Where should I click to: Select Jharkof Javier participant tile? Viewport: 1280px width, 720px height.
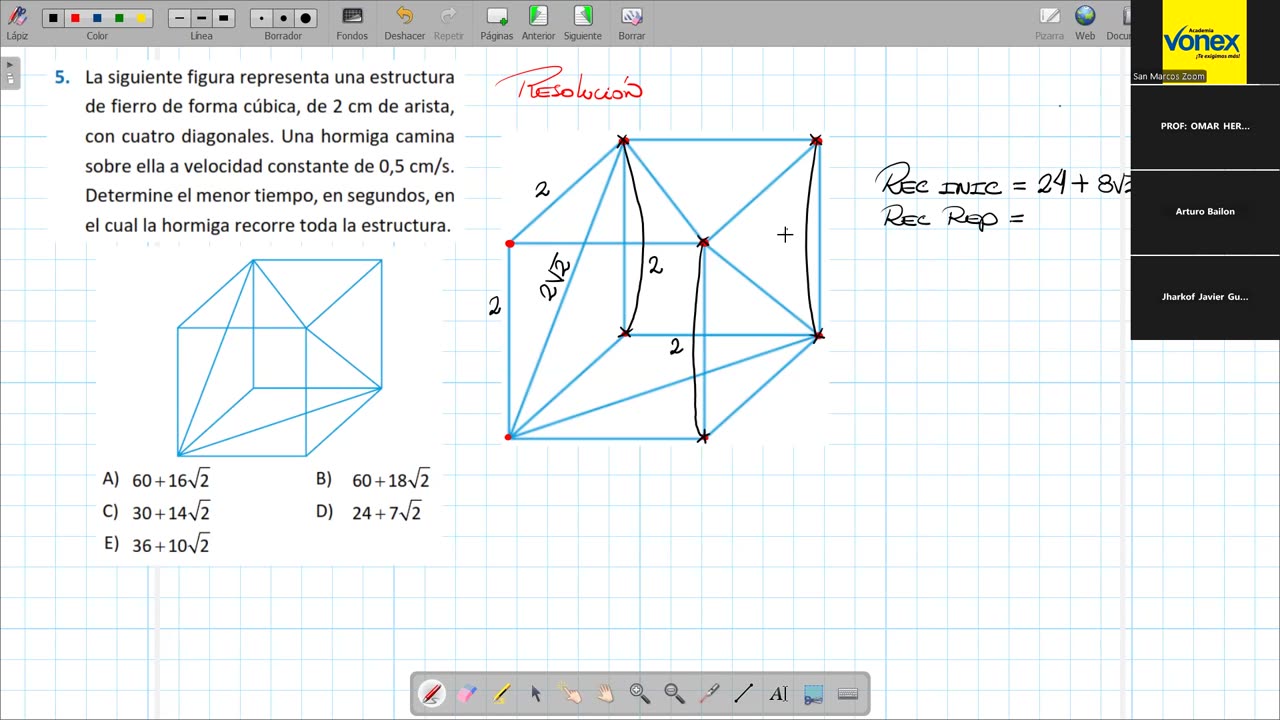pos(1205,297)
